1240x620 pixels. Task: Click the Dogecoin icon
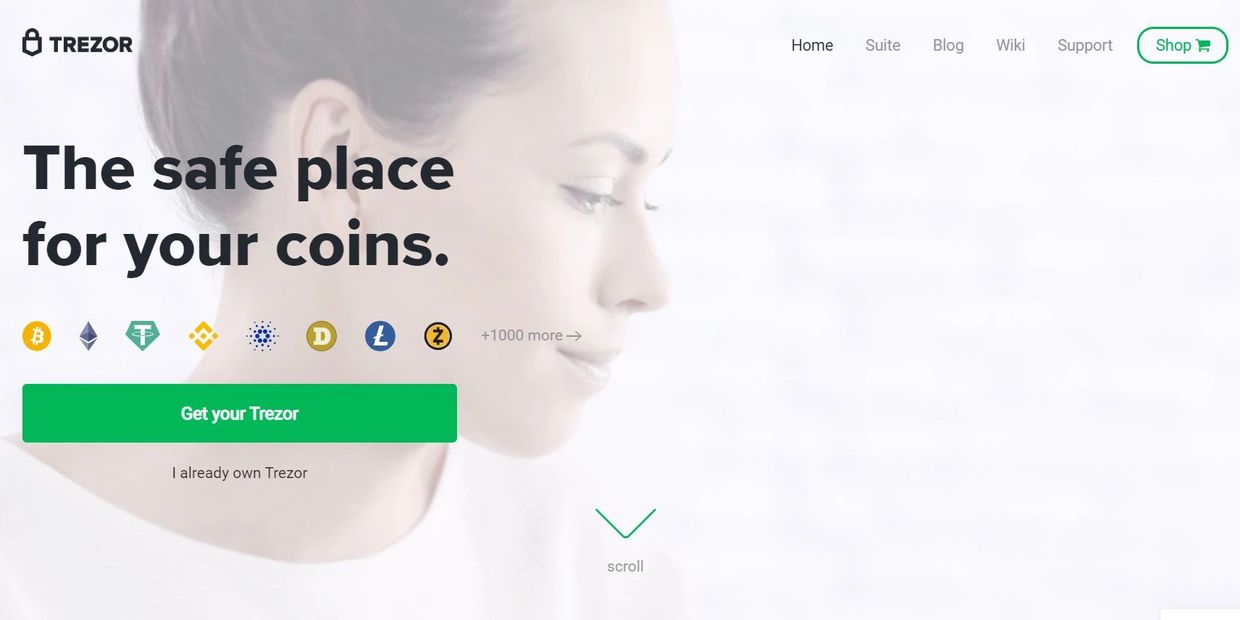(321, 336)
